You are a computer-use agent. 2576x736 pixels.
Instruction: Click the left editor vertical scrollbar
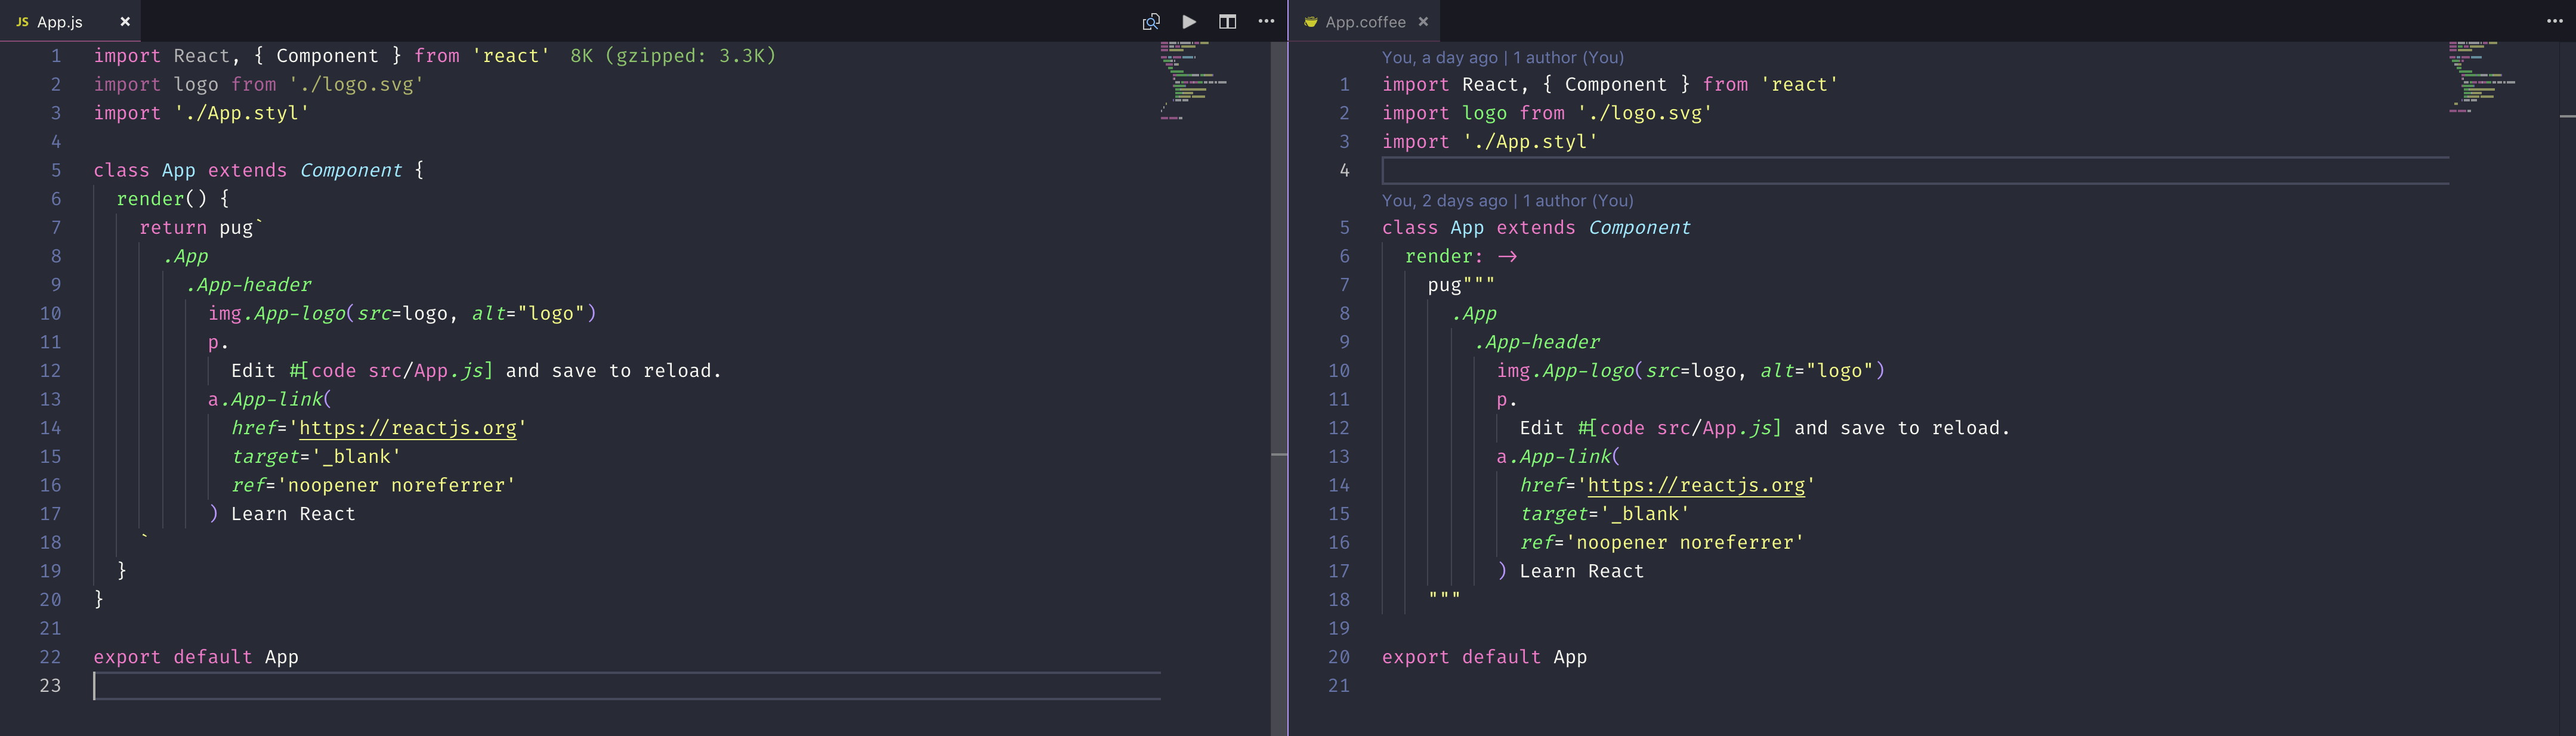click(1279, 300)
